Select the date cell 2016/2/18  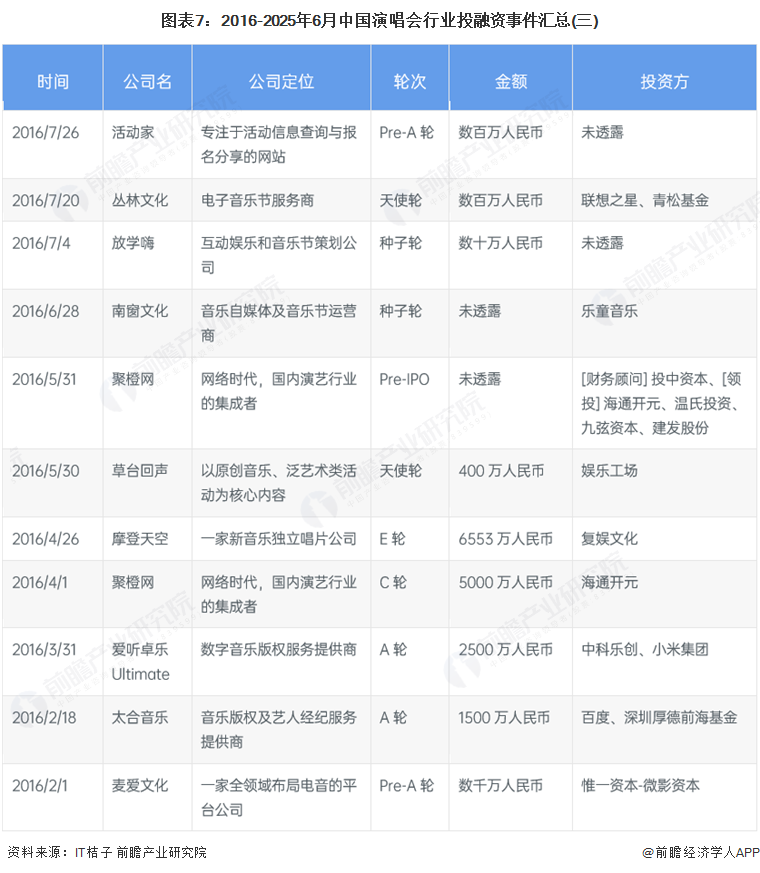pos(44,718)
